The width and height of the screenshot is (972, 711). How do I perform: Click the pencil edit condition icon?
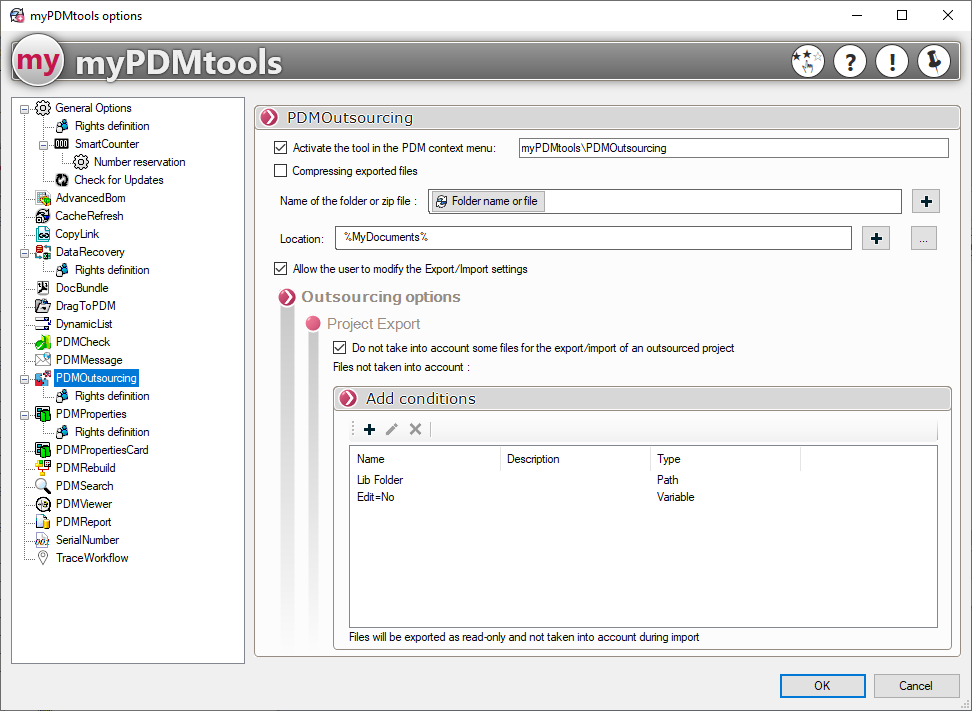(x=392, y=429)
